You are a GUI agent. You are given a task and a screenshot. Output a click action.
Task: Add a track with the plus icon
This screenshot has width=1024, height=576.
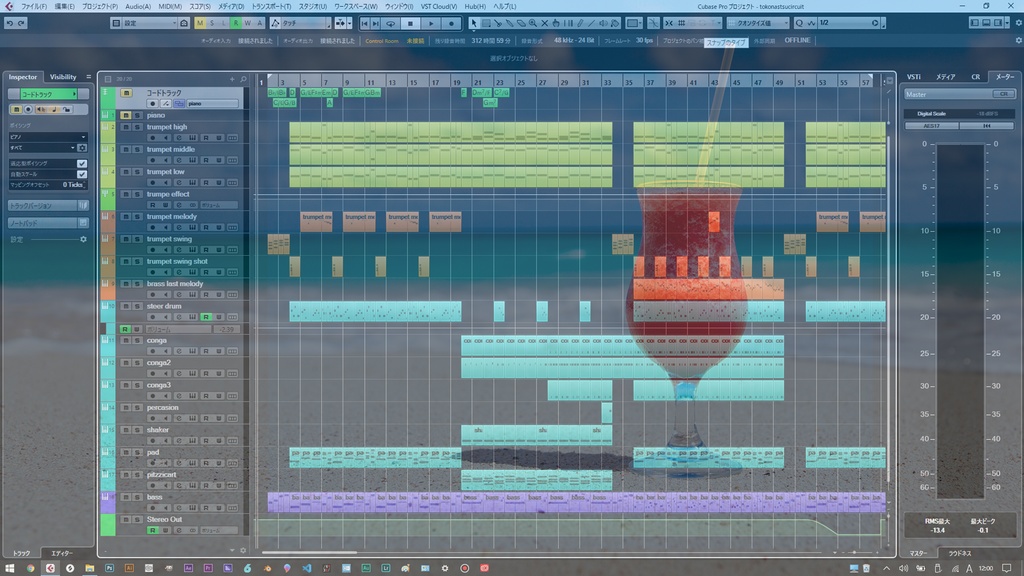coord(232,79)
